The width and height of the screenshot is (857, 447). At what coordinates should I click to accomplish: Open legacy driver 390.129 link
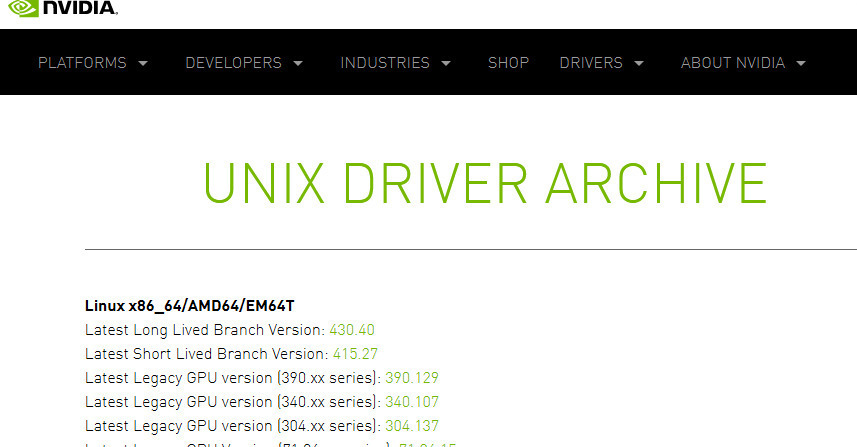[412, 378]
